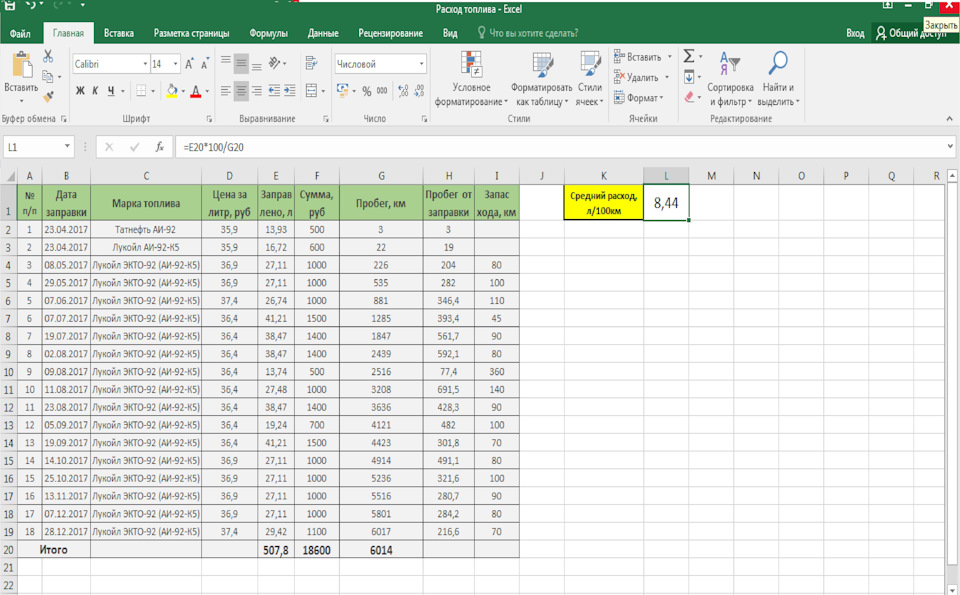The width and height of the screenshot is (960, 595).
Task: Select the Format Painter brush icon
Action: [48, 97]
